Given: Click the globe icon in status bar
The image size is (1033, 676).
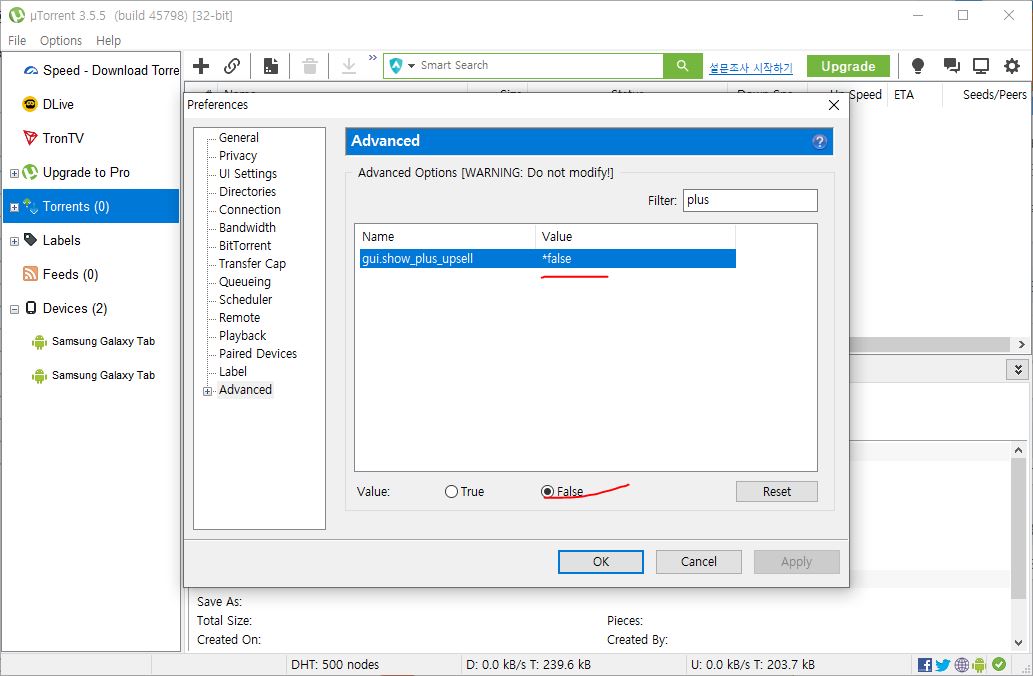Looking at the screenshot, I should tap(961, 665).
